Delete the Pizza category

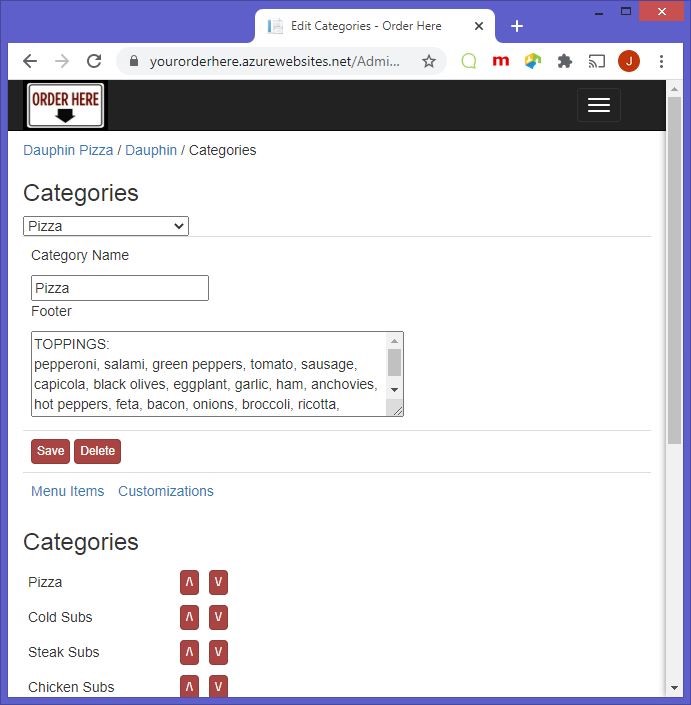pos(97,451)
